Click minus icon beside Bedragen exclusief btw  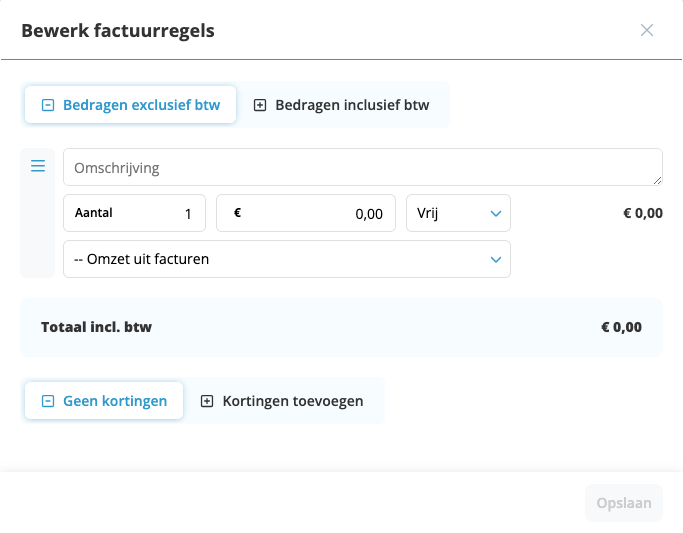[x=47, y=105]
